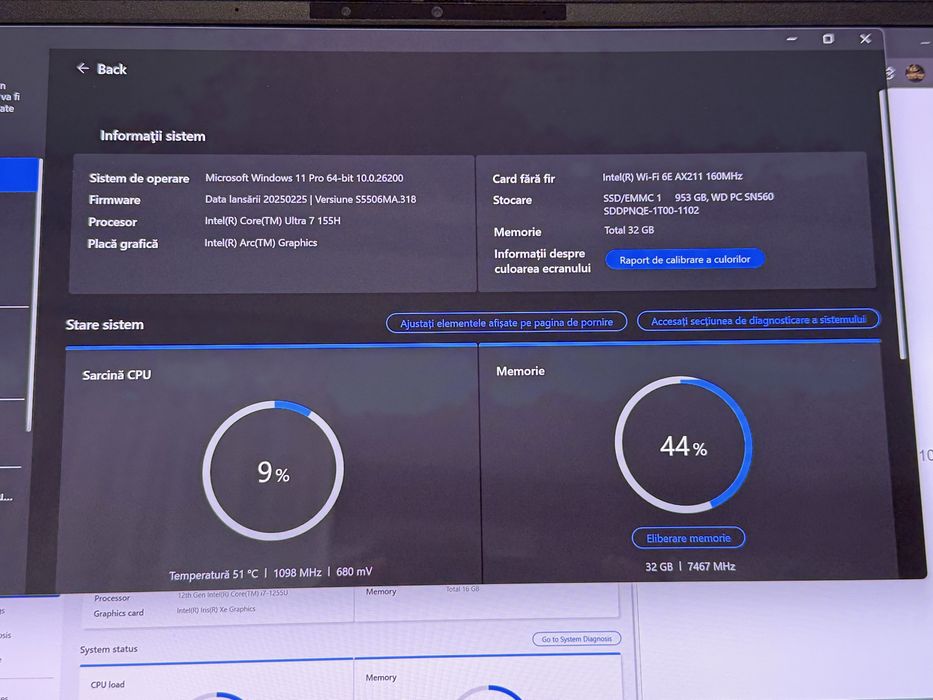Click storage value '953 GB, WD PC SN560'
The image size is (933, 700).
click(724, 197)
